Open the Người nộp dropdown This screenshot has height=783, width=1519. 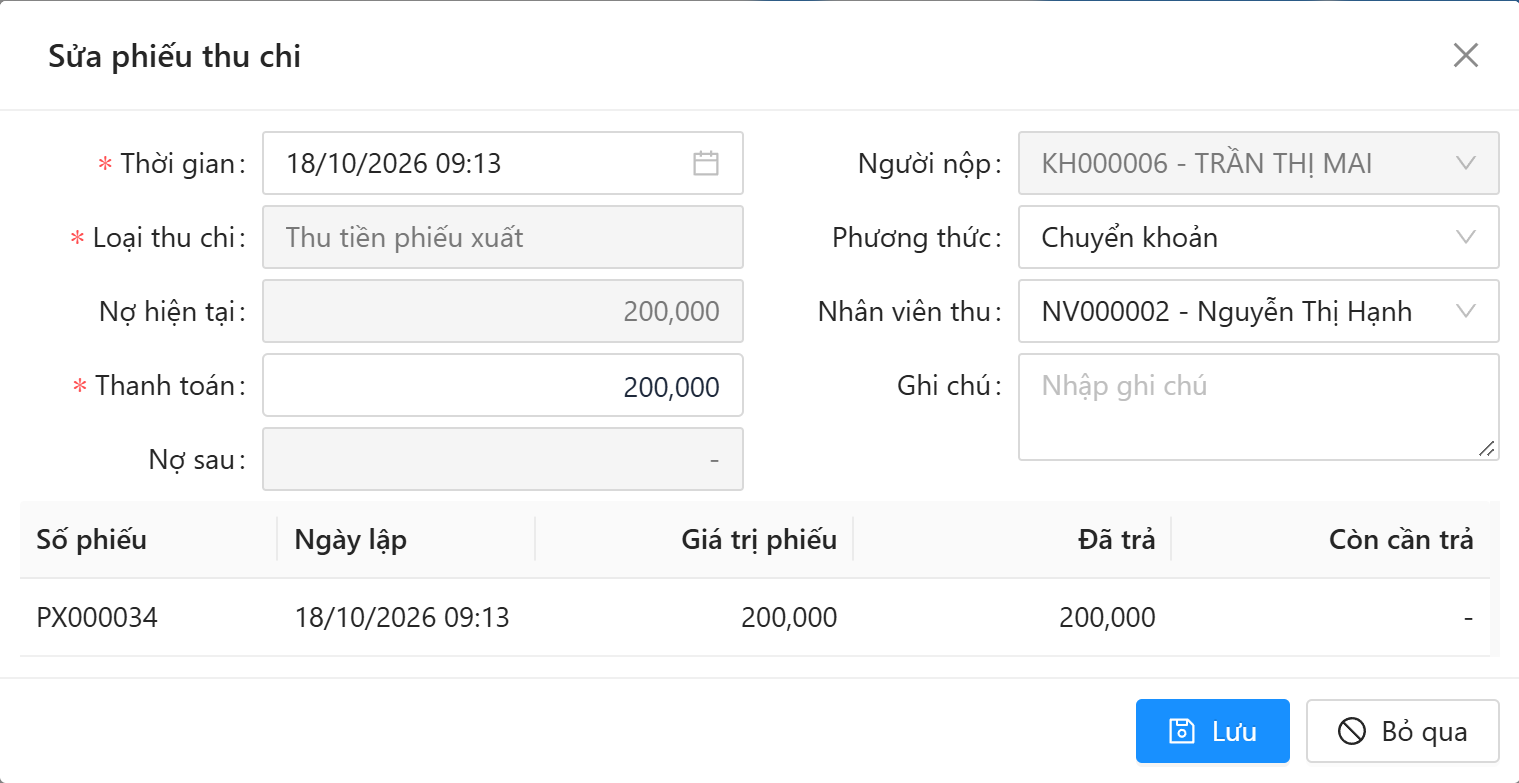(x=1258, y=163)
